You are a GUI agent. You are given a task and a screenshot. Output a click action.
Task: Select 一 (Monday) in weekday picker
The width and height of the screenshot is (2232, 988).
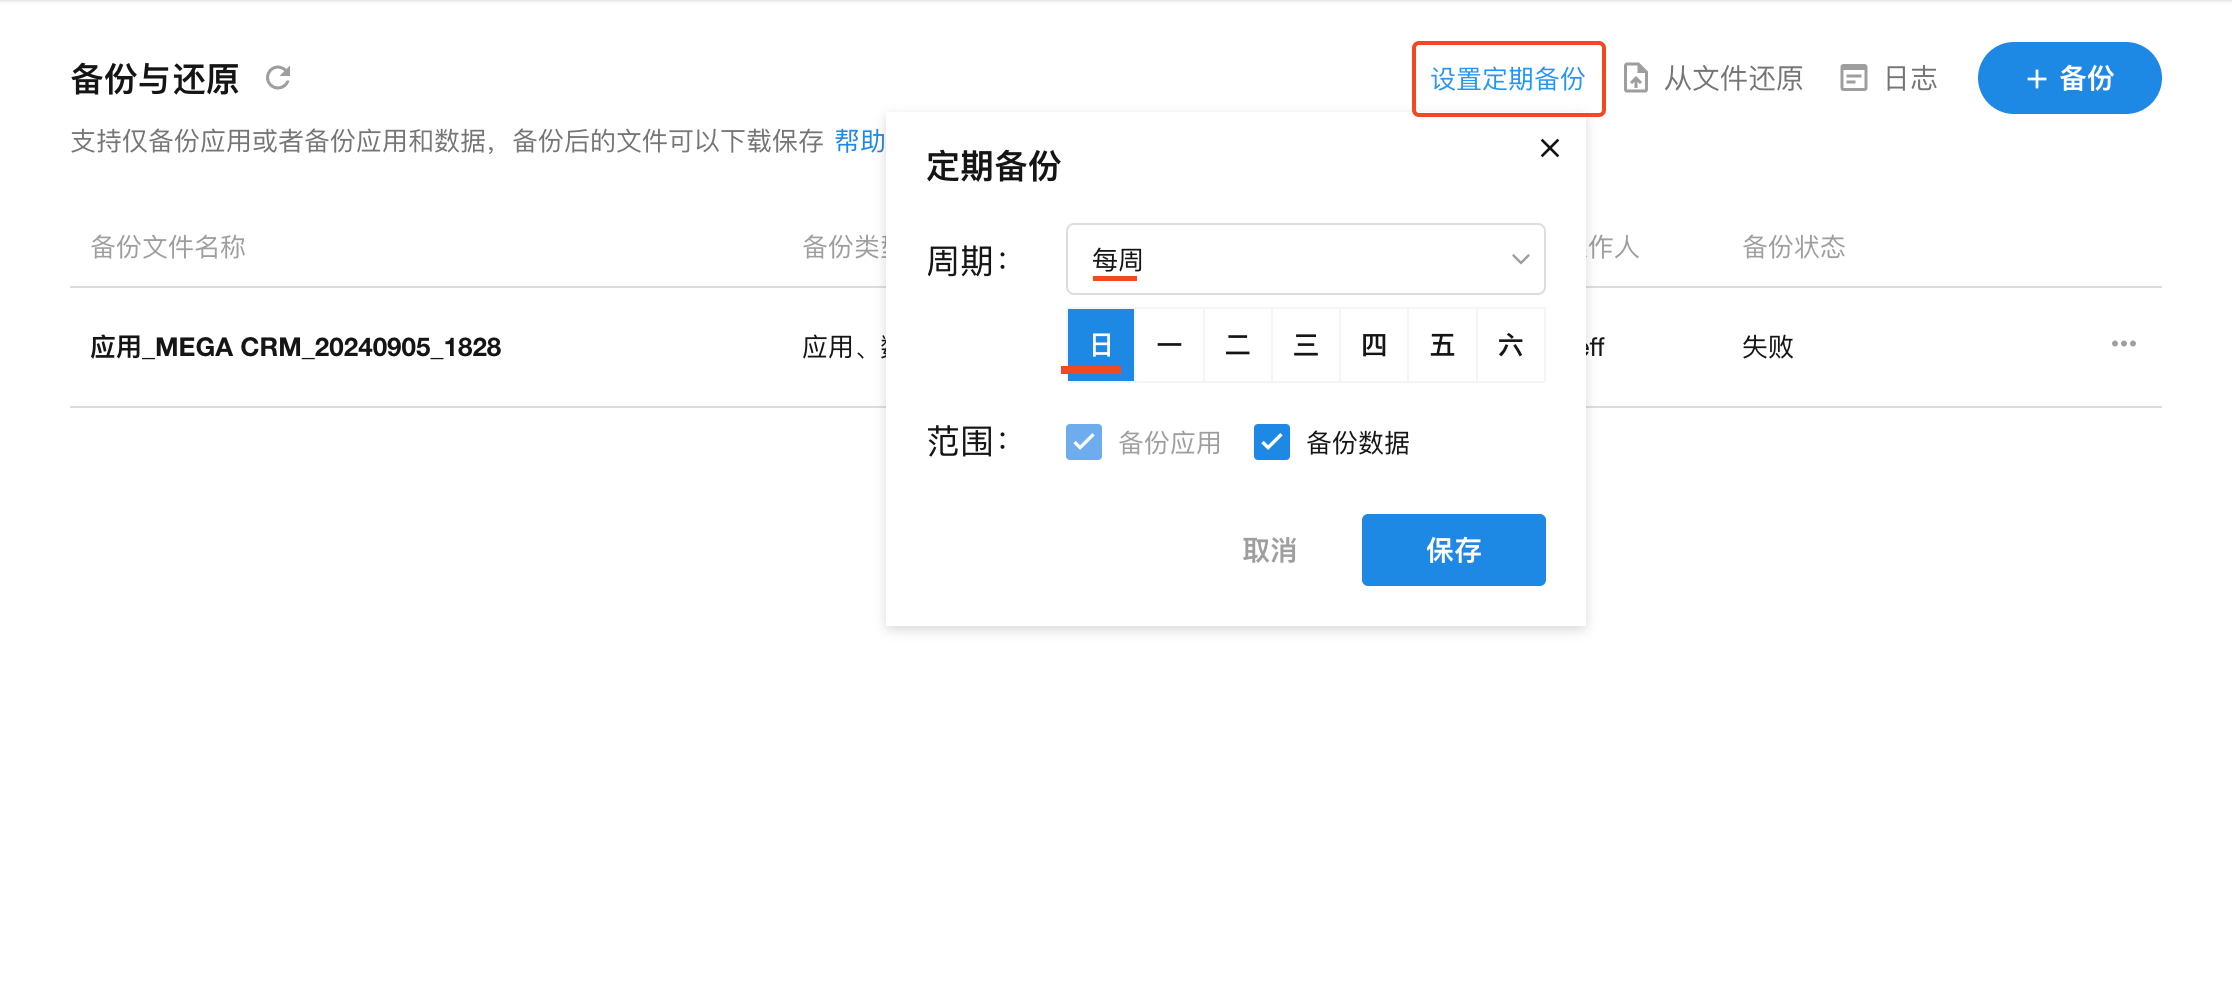tap(1169, 345)
